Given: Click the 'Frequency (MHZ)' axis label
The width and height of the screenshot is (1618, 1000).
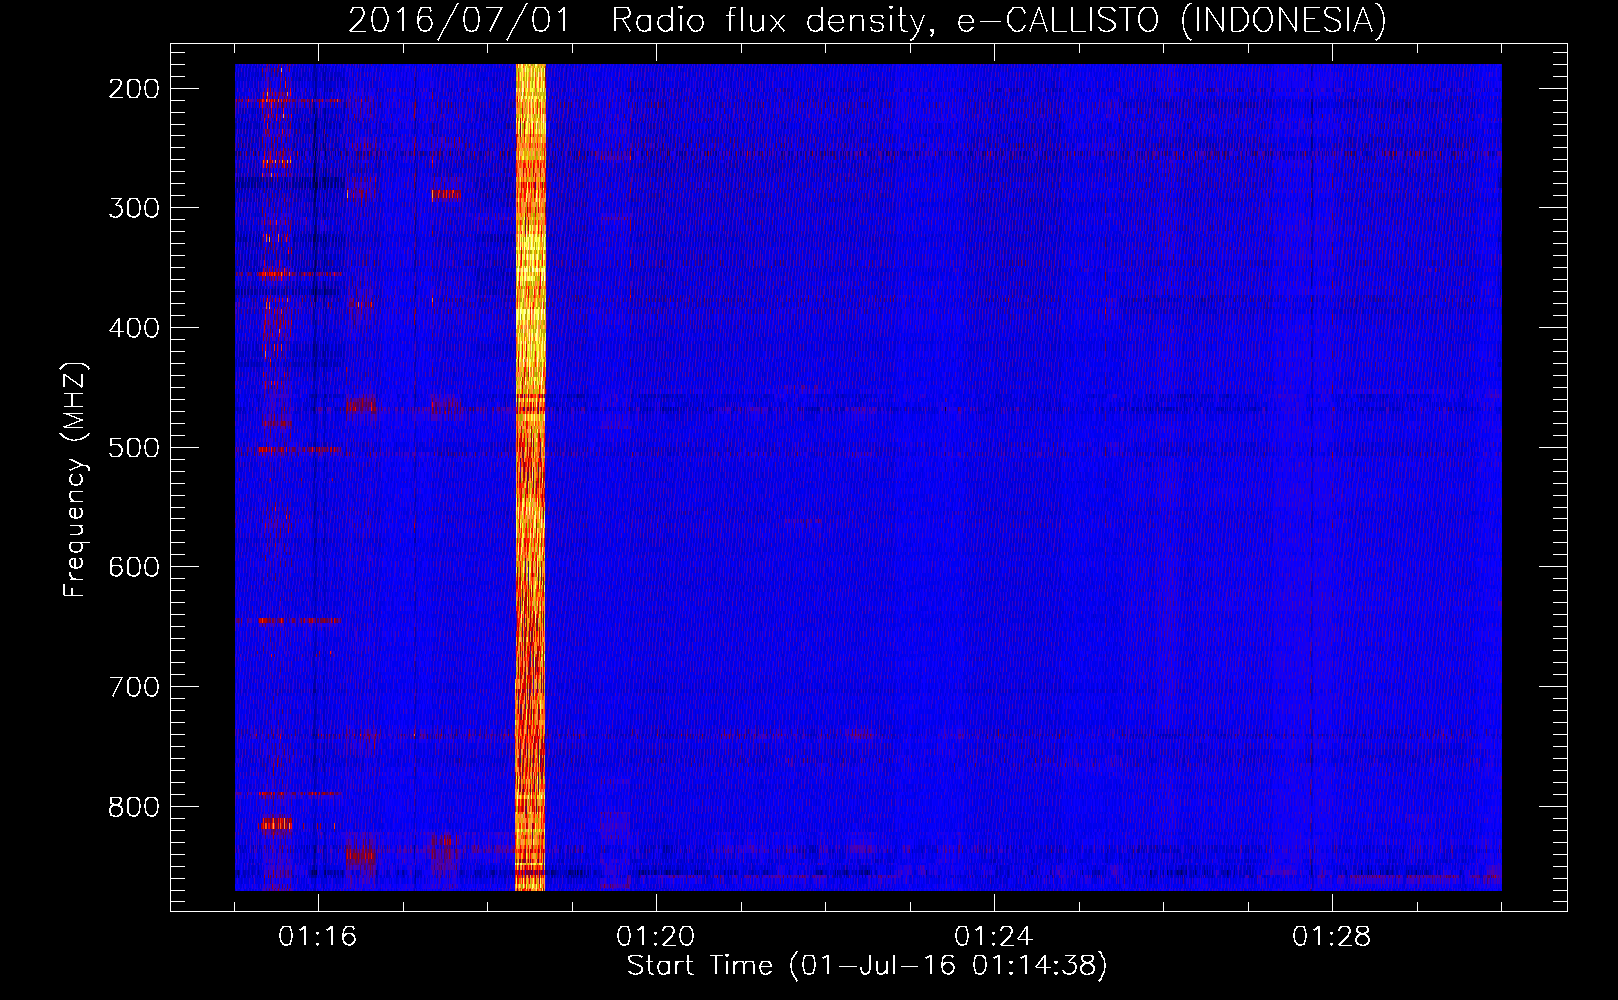Looking at the screenshot, I should click(76, 480).
